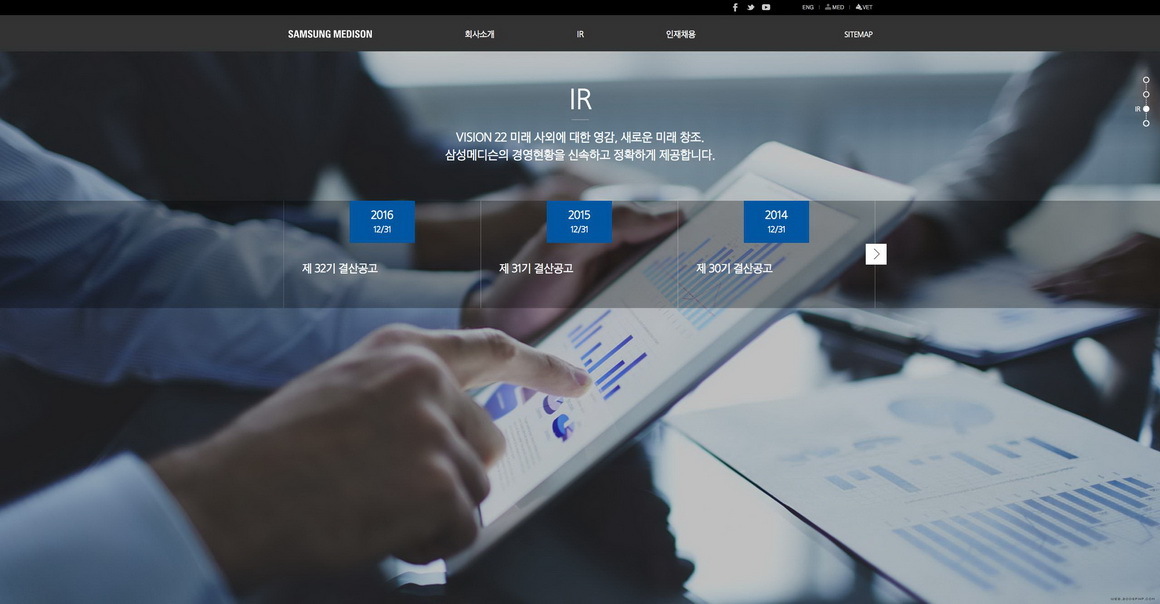
Task: Open 제 31기 결산공고 report
Action: click(x=536, y=268)
